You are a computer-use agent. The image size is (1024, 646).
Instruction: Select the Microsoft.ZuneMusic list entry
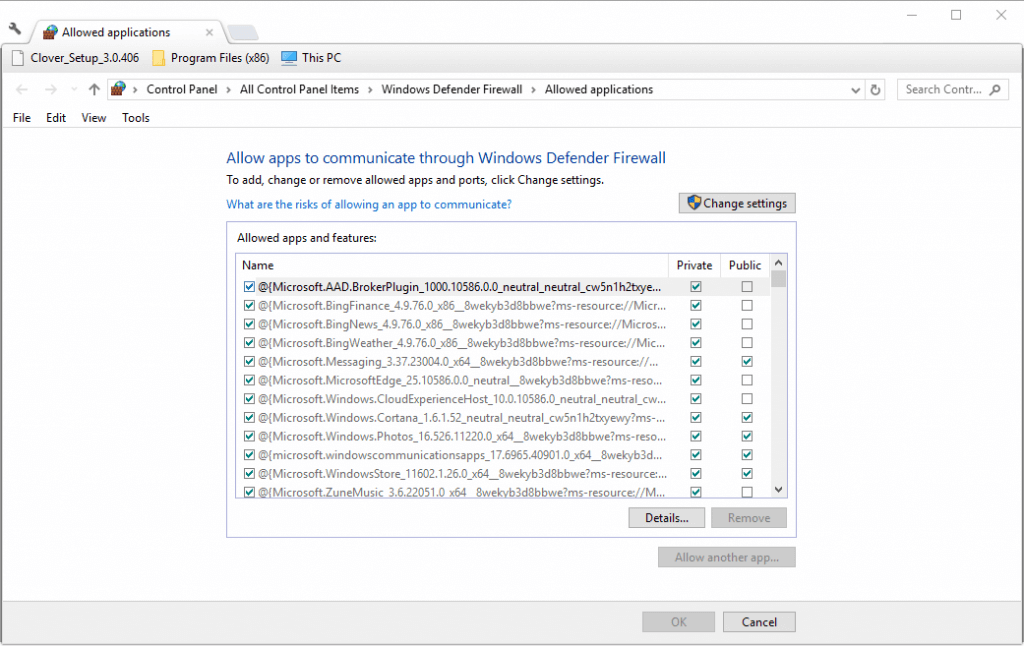point(503,492)
